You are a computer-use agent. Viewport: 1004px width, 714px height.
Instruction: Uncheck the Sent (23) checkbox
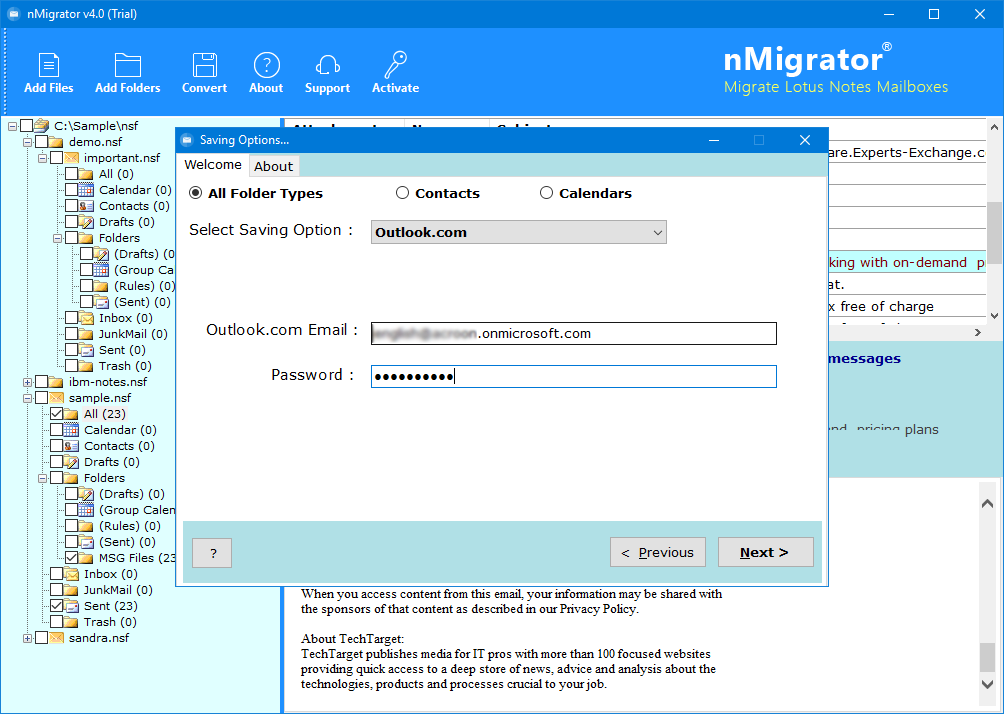pos(56,606)
